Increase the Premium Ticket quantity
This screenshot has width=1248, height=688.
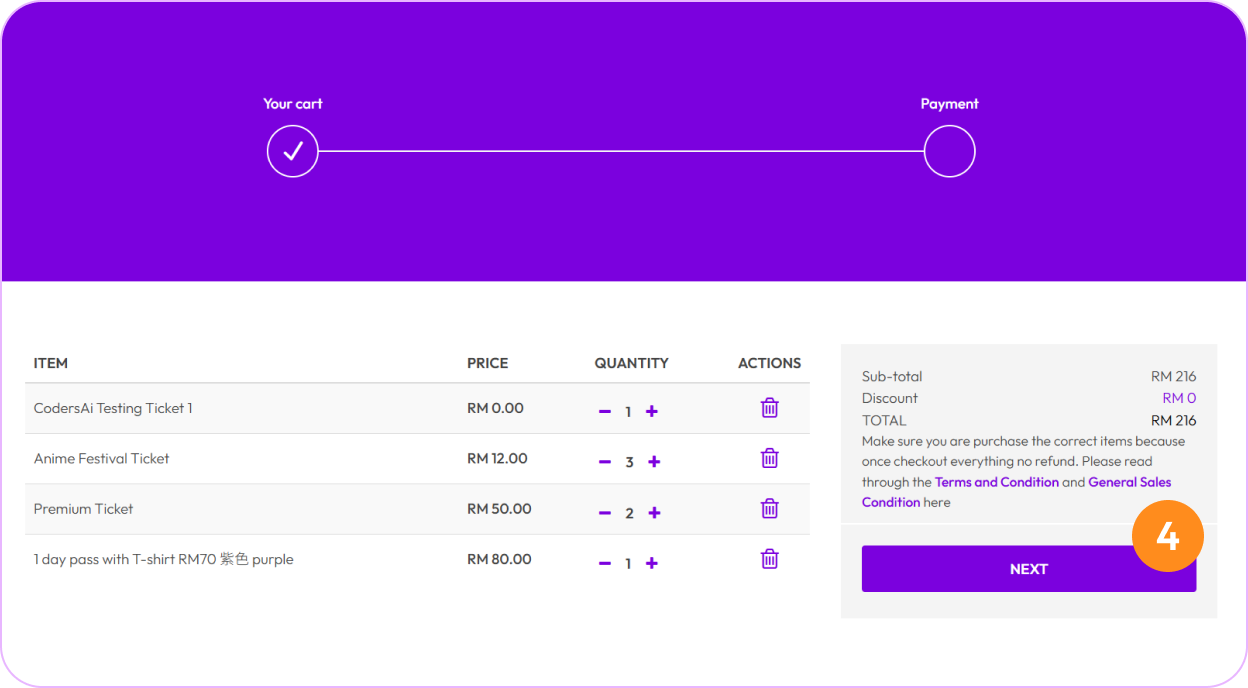tap(654, 513)
